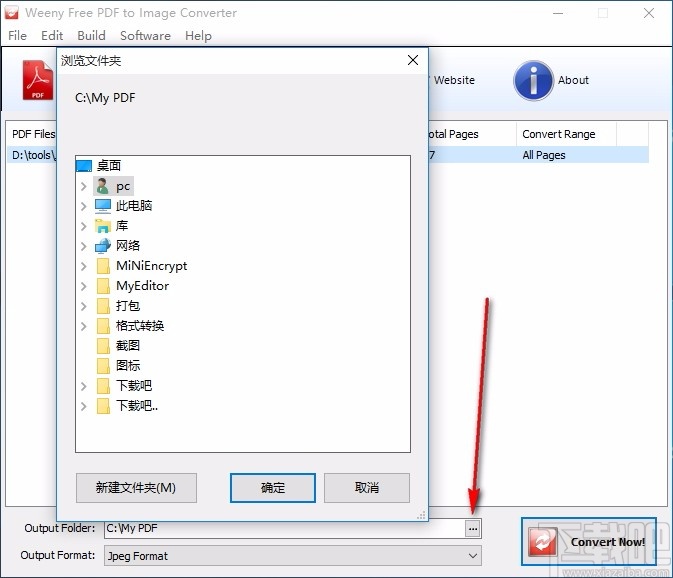Select the 下载吧 folder icon
This screenshot has height=578, width=673.
tap(103, 386)
